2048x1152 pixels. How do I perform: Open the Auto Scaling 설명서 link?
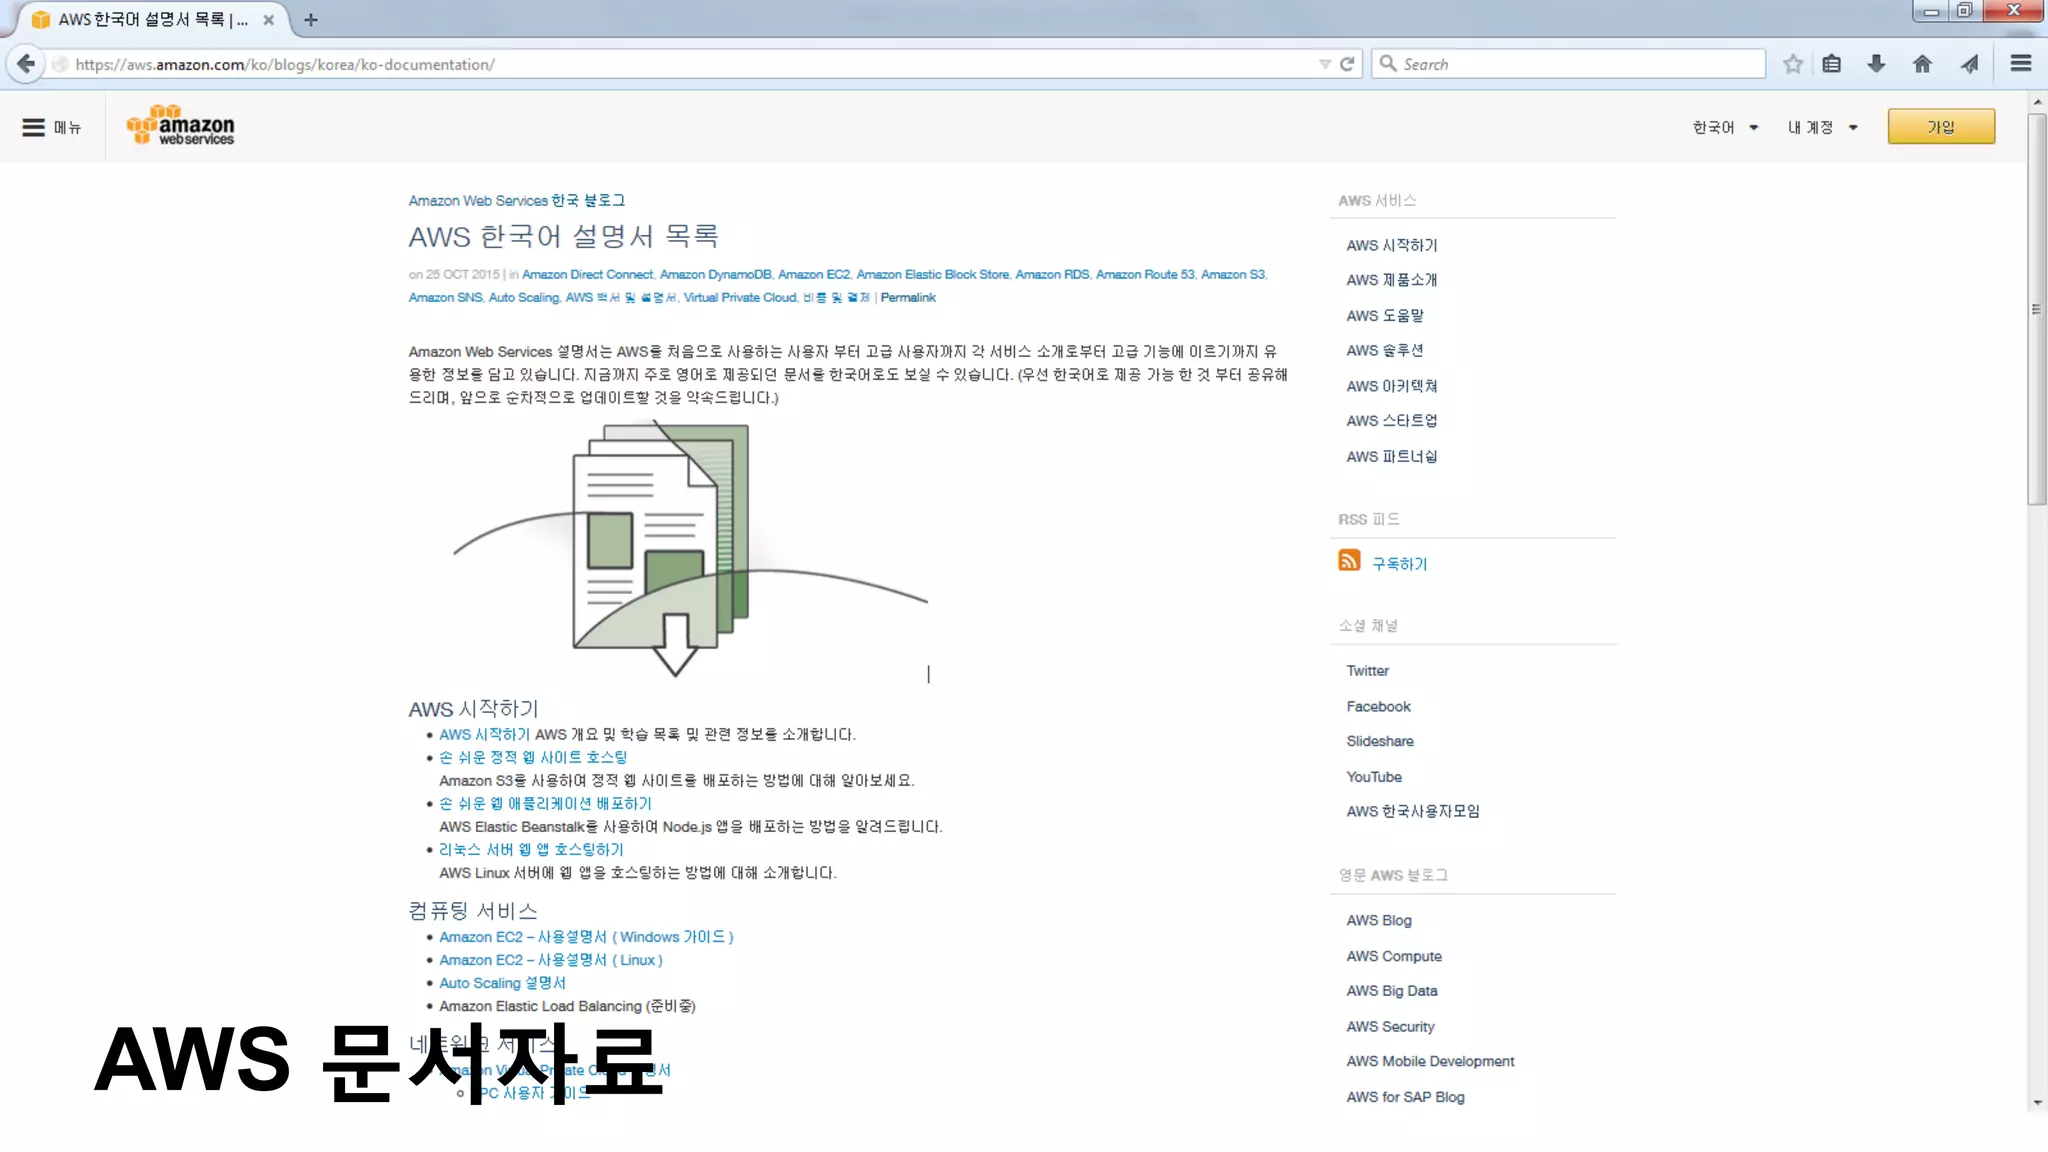(502, 983)
